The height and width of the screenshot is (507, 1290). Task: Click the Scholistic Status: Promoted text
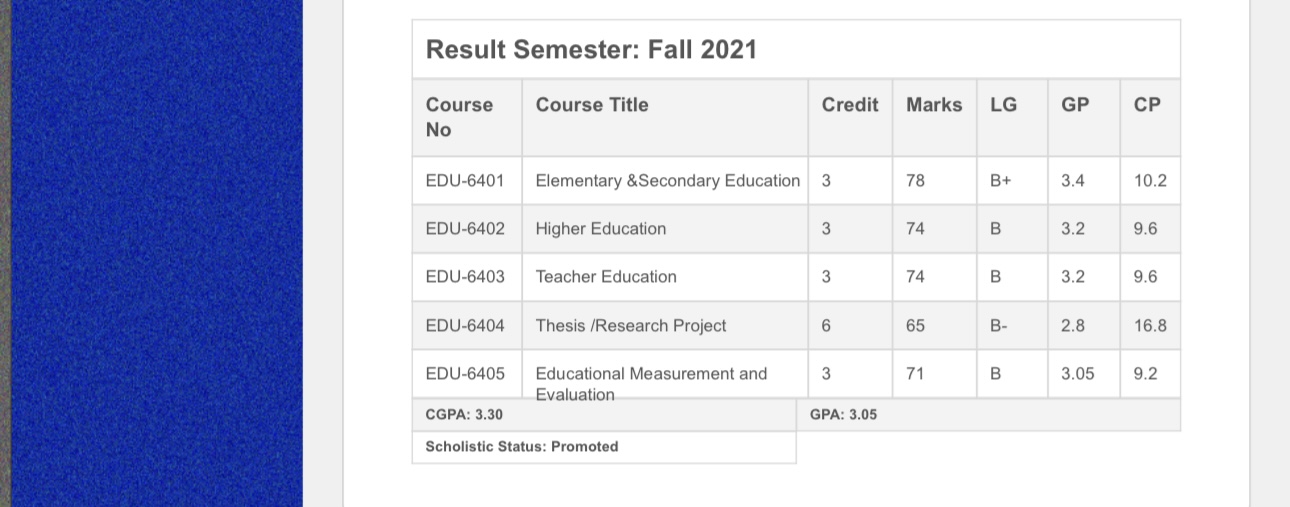[x=522, y=447]
